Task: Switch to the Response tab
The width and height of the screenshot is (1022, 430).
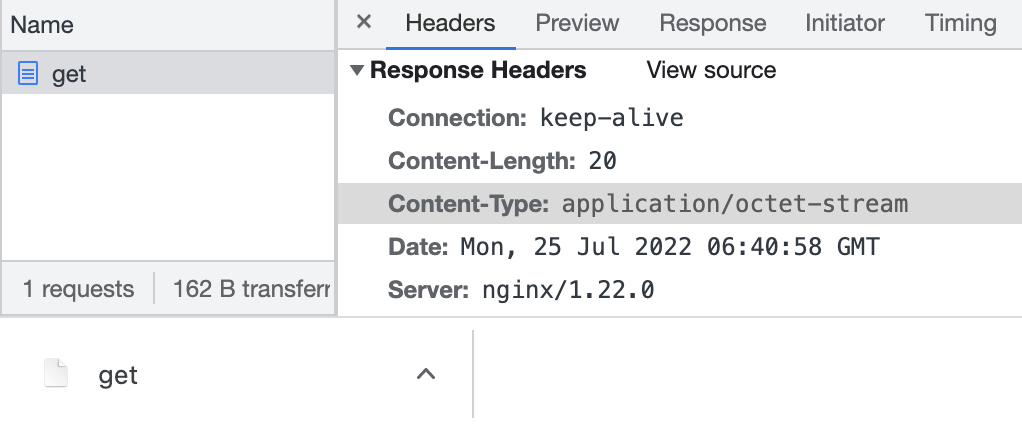Action: pyautogui.click(x=712, y=23)
